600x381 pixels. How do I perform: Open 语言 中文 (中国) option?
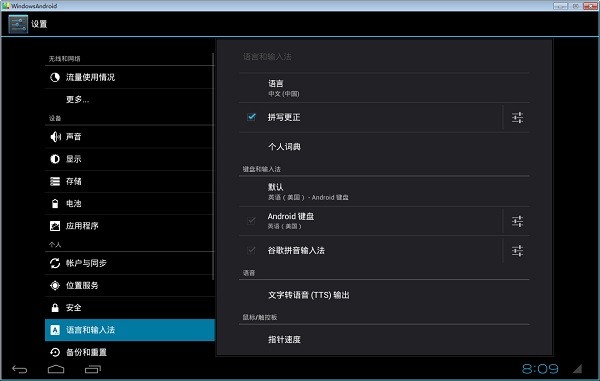[384, 88]
